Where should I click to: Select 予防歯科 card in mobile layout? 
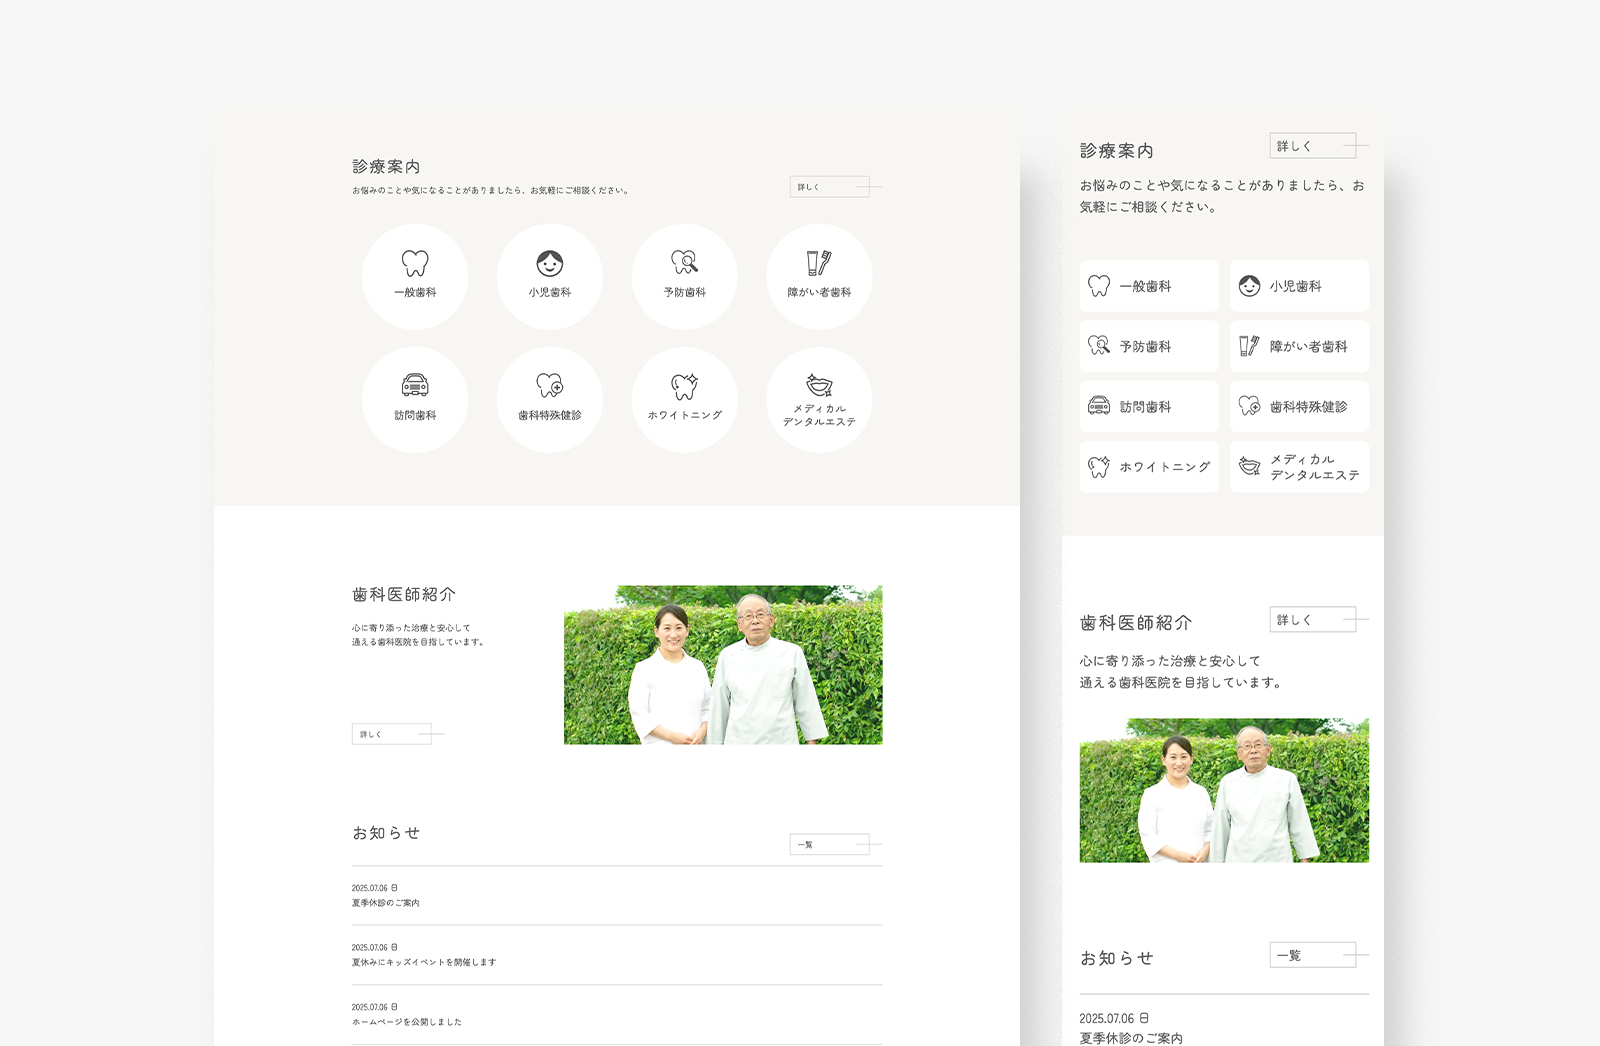click(1149, 346)
